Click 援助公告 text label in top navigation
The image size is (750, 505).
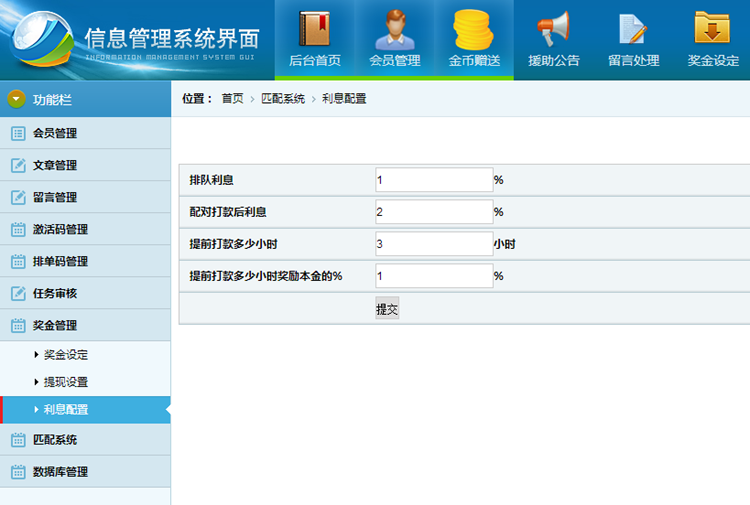553,60
